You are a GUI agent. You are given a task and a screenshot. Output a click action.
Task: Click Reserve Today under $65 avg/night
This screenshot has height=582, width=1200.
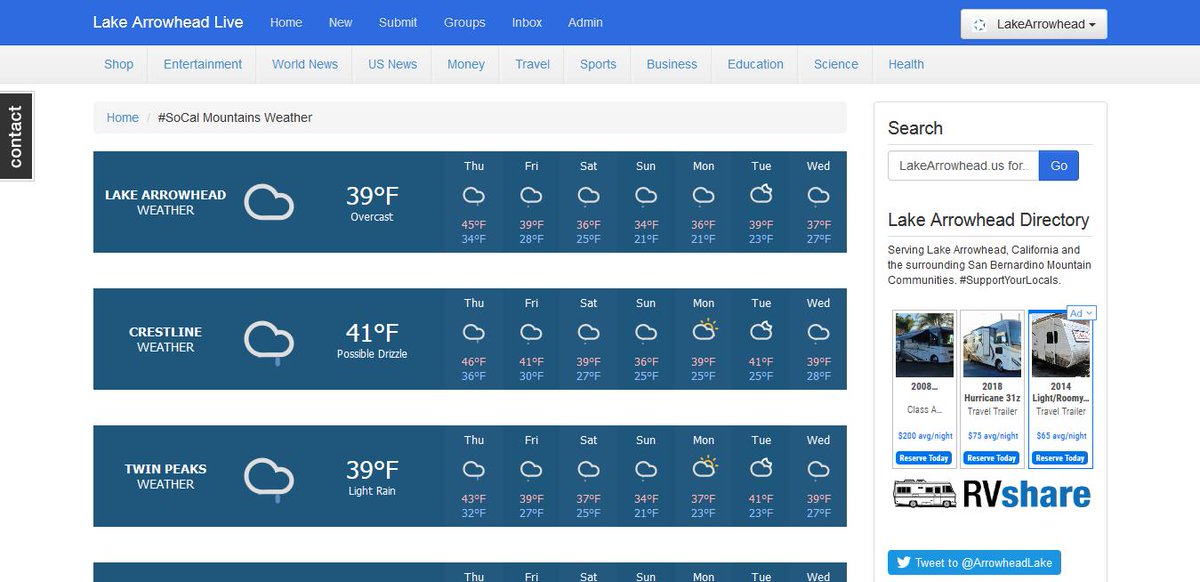coord(1060,458)
